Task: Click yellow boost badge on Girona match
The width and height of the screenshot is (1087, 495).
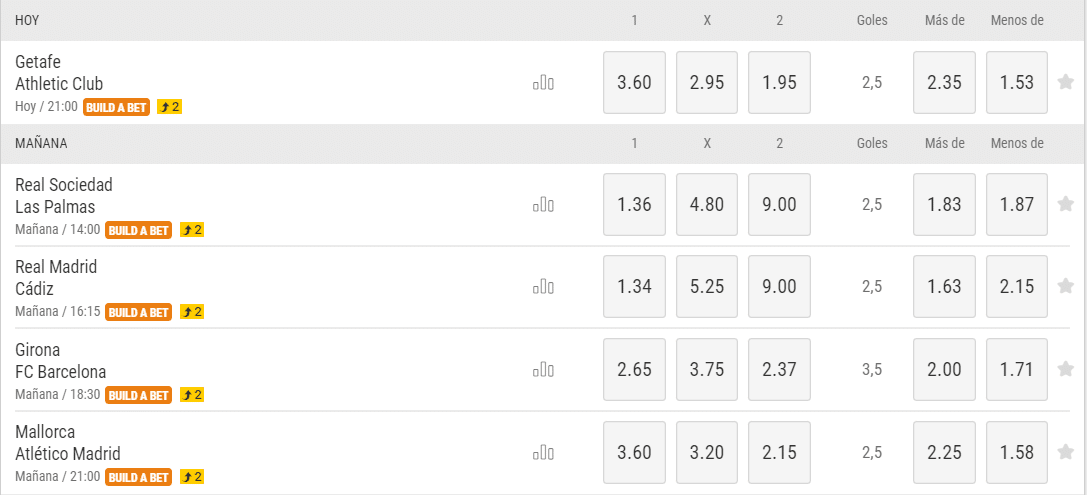Action: tap(192, 395)
